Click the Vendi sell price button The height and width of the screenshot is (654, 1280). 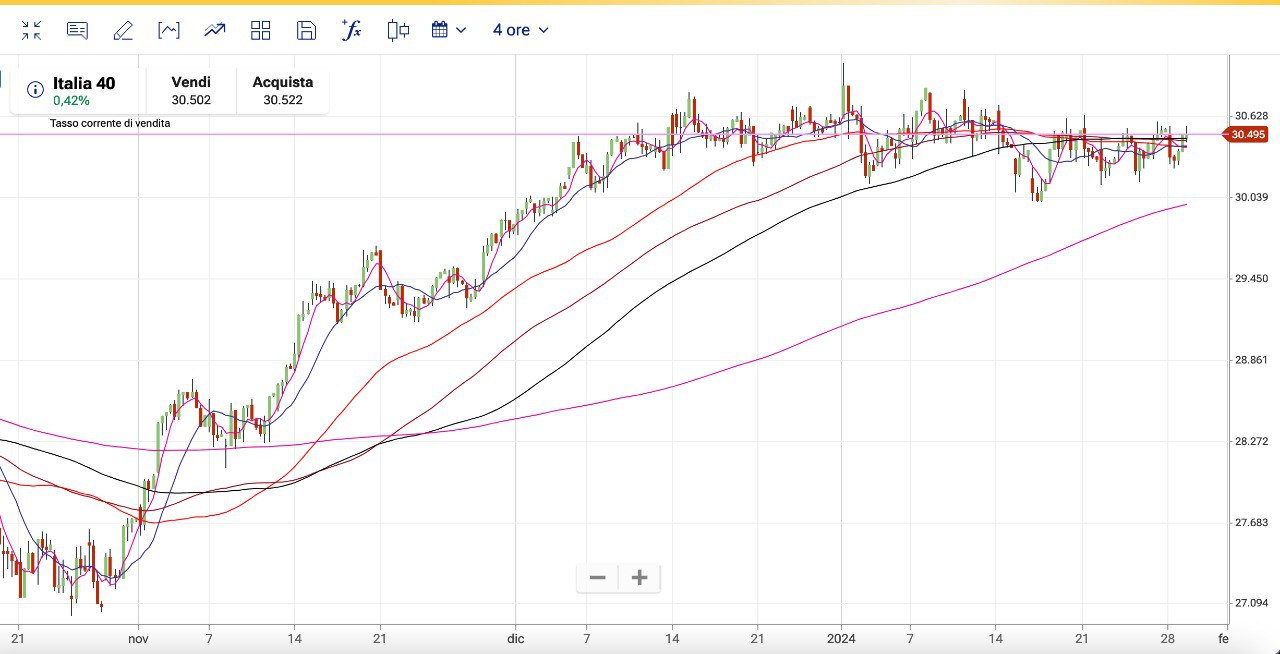click(x=191, y=91)
